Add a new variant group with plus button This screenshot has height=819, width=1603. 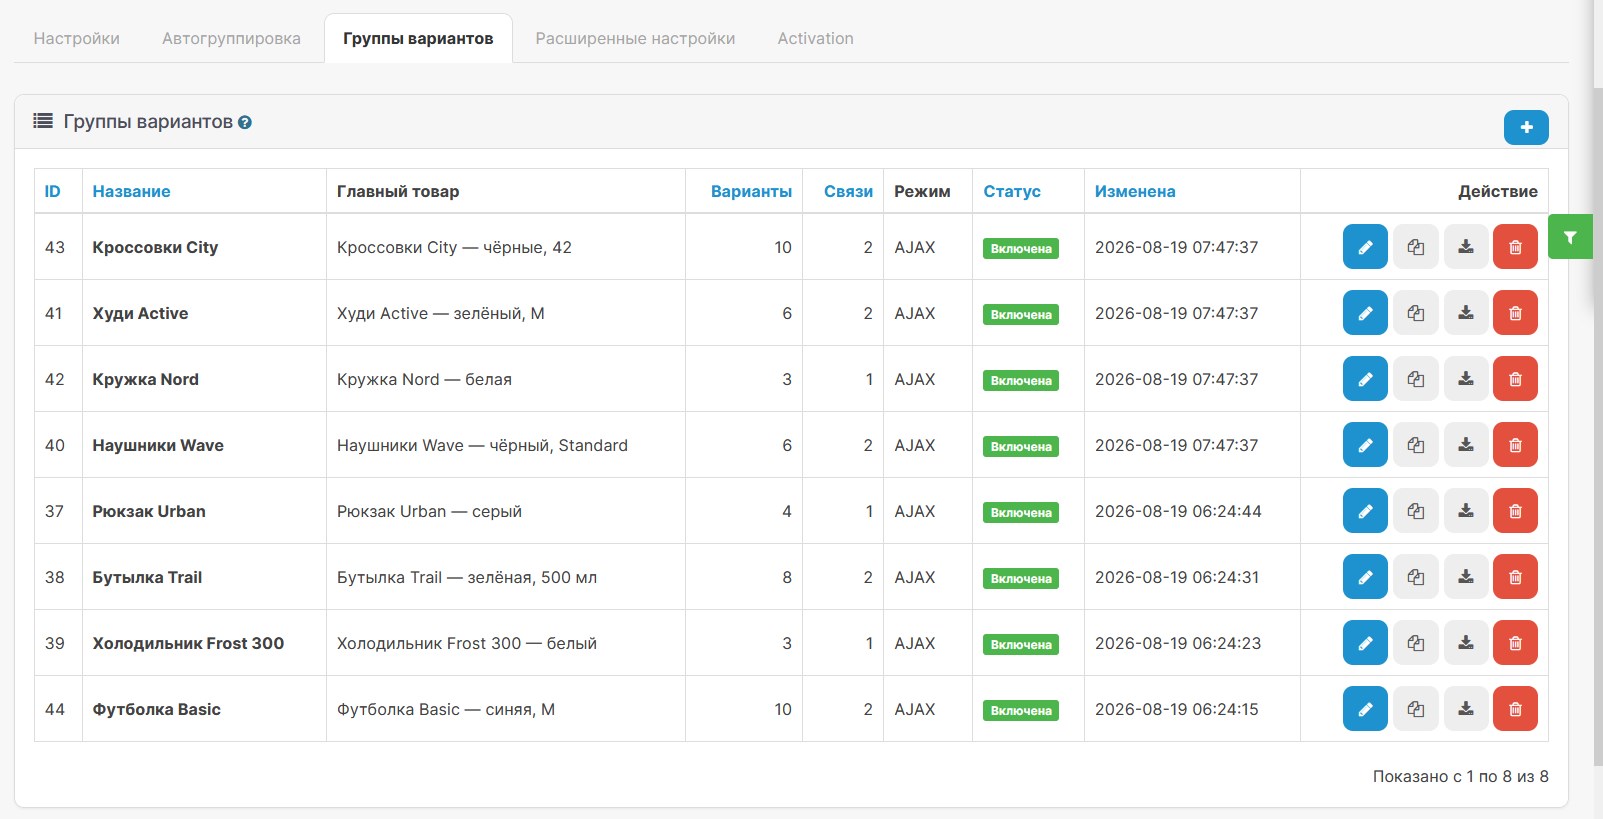[1526, 127]
